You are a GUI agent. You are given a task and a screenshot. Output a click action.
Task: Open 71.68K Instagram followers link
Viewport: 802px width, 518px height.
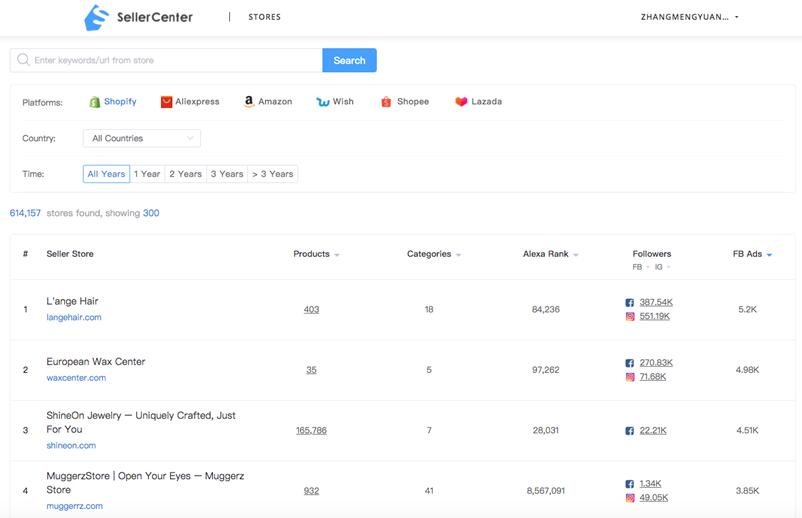coord(653,377)
